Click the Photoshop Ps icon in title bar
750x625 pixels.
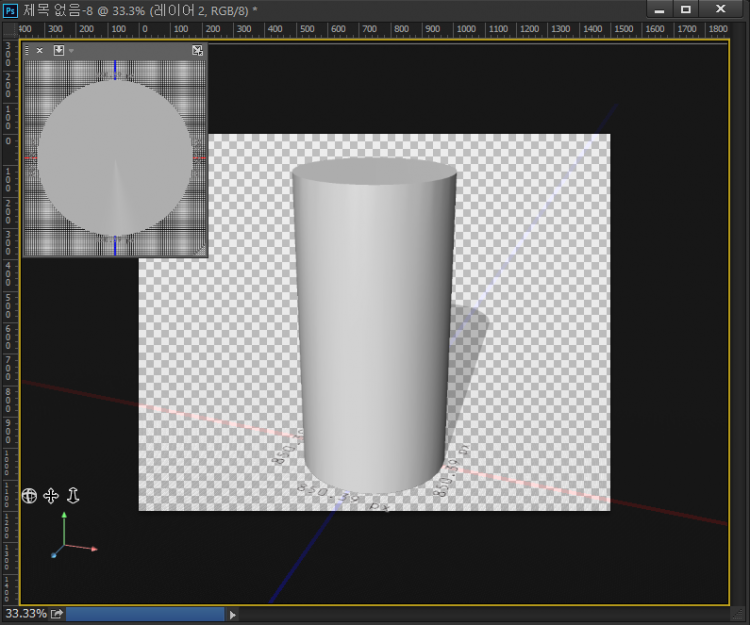pyautogui.click(x=10, y=9)
